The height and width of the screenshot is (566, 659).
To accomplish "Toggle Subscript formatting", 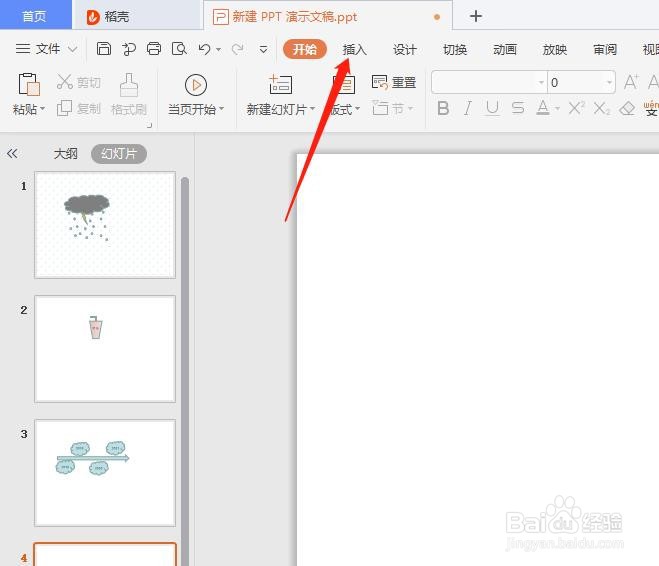I will pyautogui.click(x=602, y=109).
